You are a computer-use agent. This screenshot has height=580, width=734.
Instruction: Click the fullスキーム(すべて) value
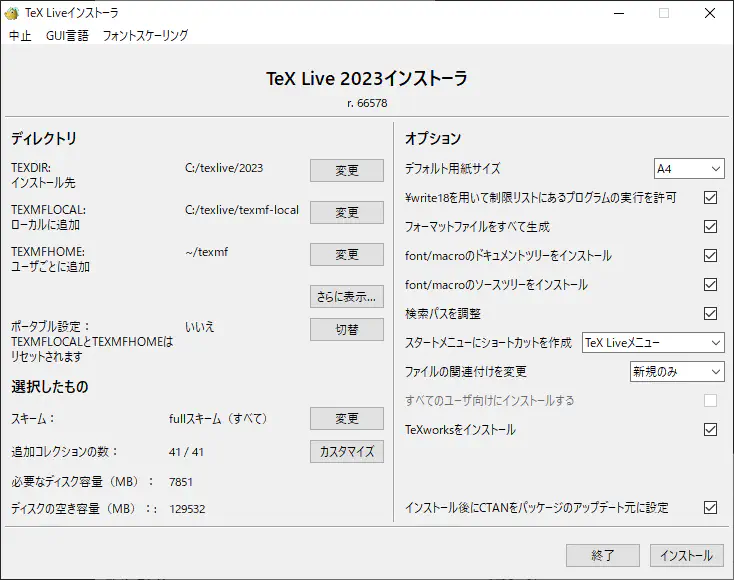coord(218,418)
